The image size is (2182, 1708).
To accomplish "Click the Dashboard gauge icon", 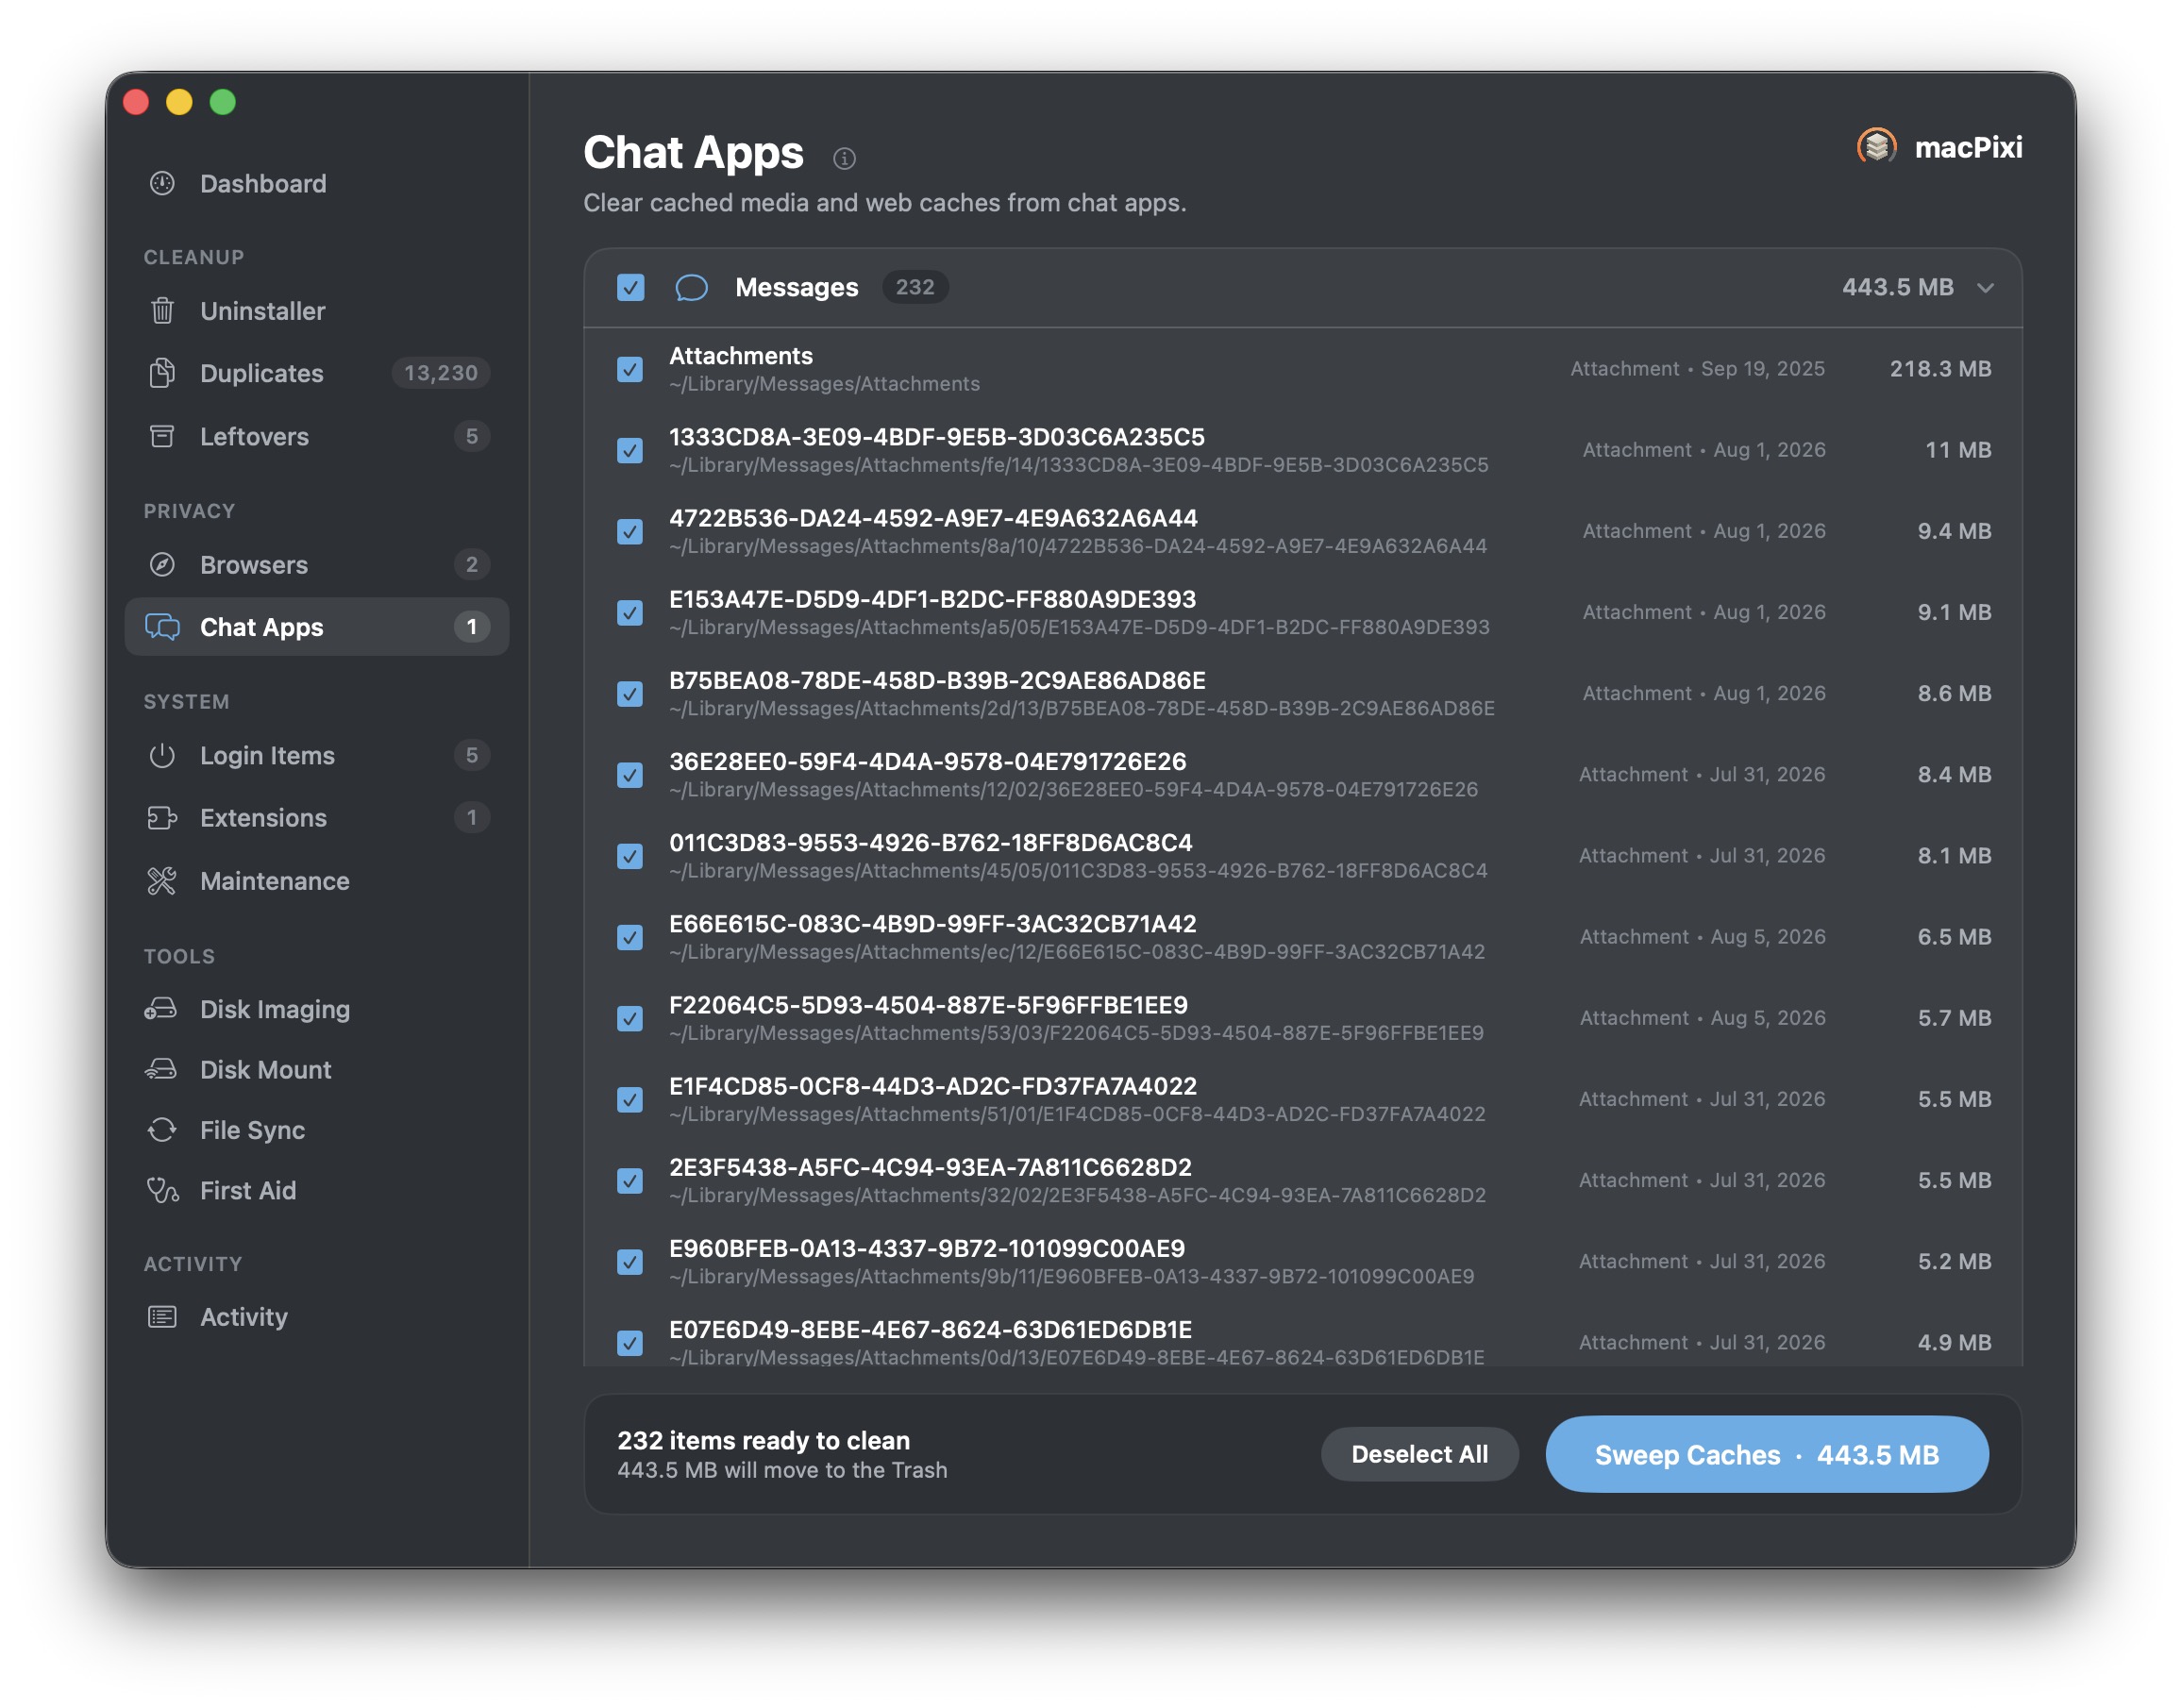I will [162, 184].
